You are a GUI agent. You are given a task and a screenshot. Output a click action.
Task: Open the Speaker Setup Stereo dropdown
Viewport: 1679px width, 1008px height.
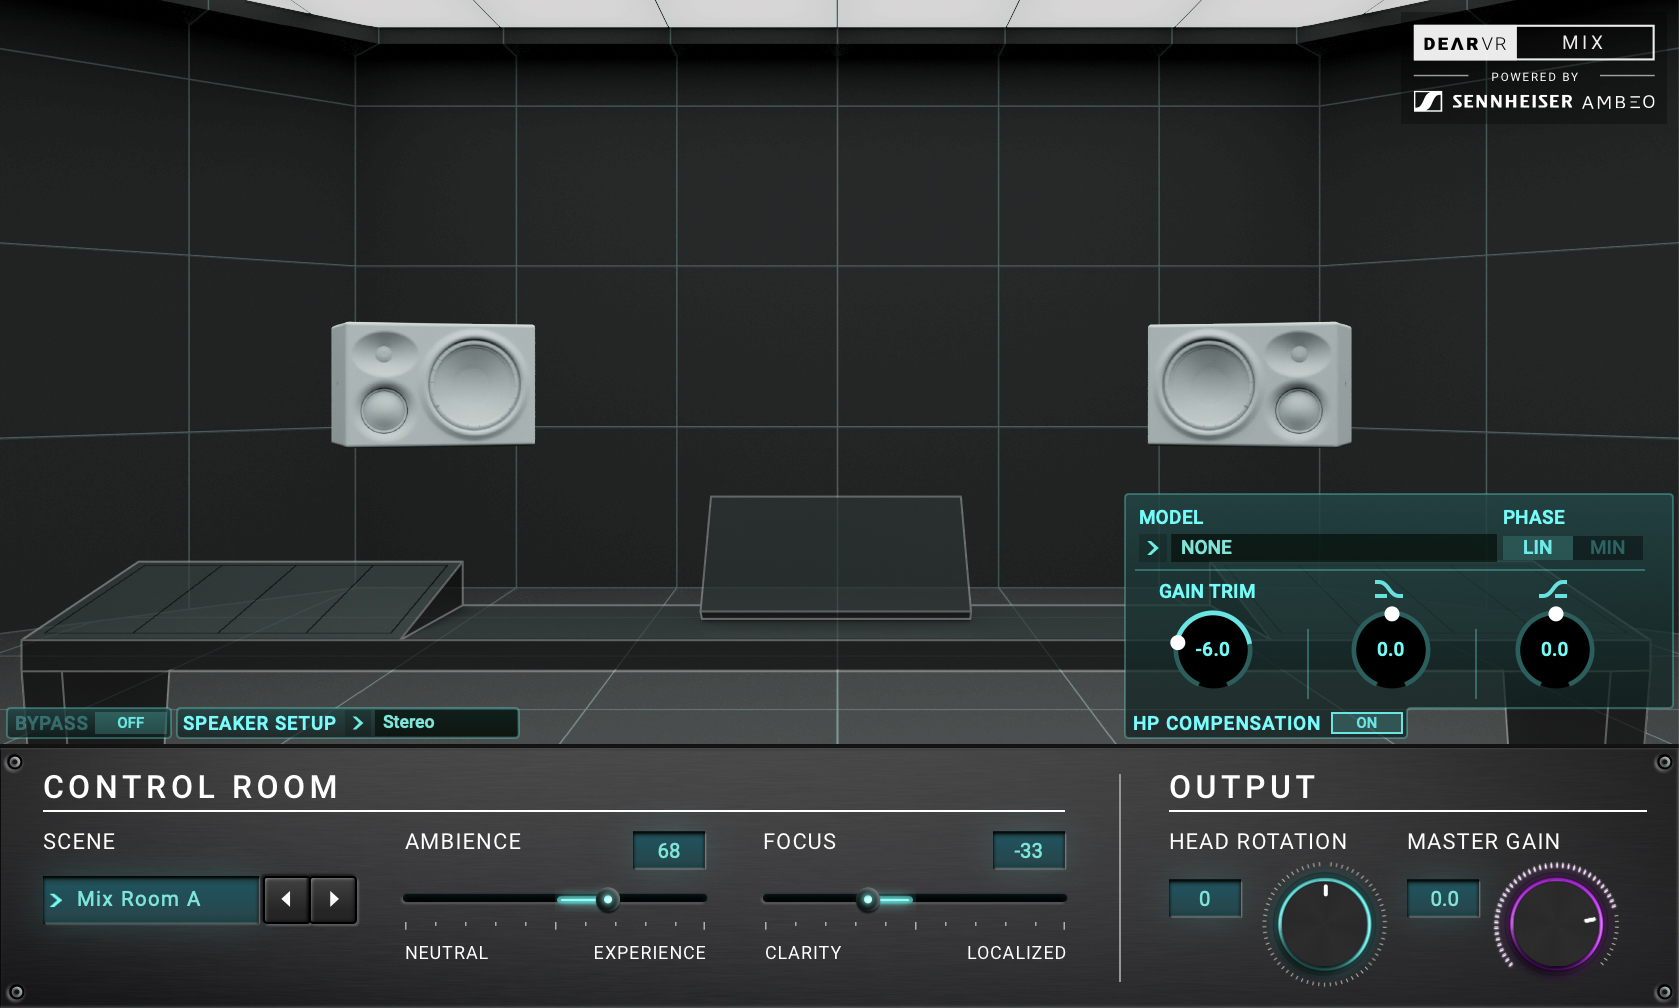pos(445,723)
